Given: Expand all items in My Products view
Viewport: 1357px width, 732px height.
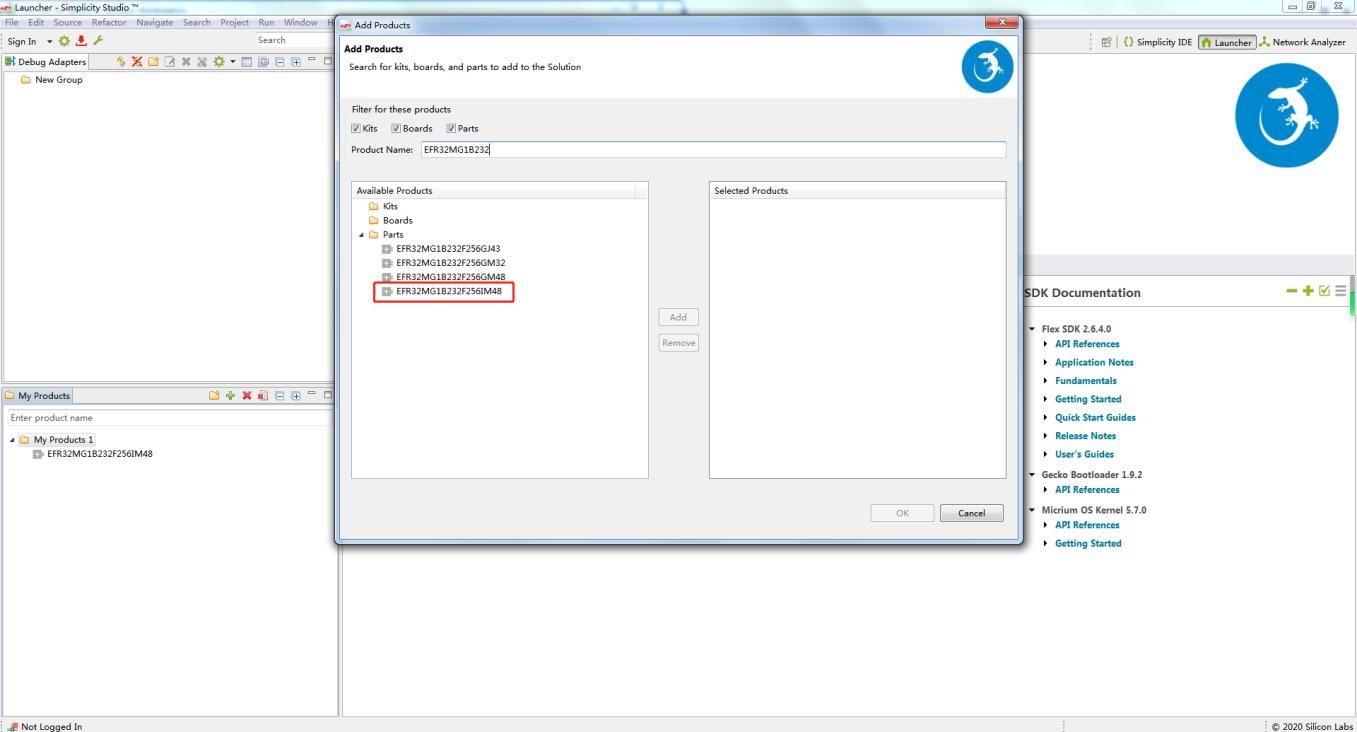Looking at the screenshot, I should click(x=296, y=396).
